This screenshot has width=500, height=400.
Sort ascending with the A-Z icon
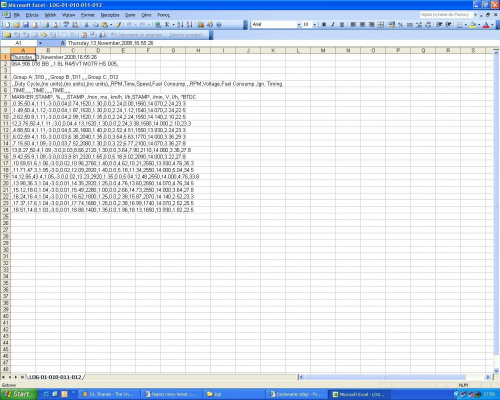[x=180, y=25]
